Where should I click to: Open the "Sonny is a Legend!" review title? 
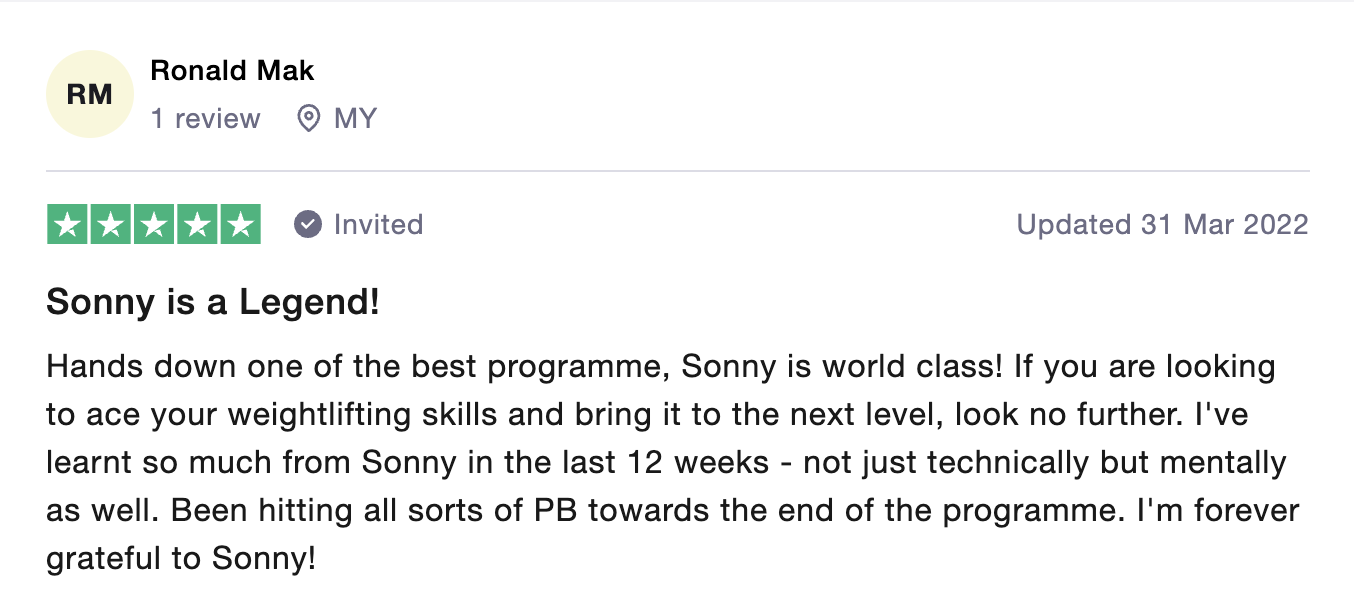pos(213,302)
